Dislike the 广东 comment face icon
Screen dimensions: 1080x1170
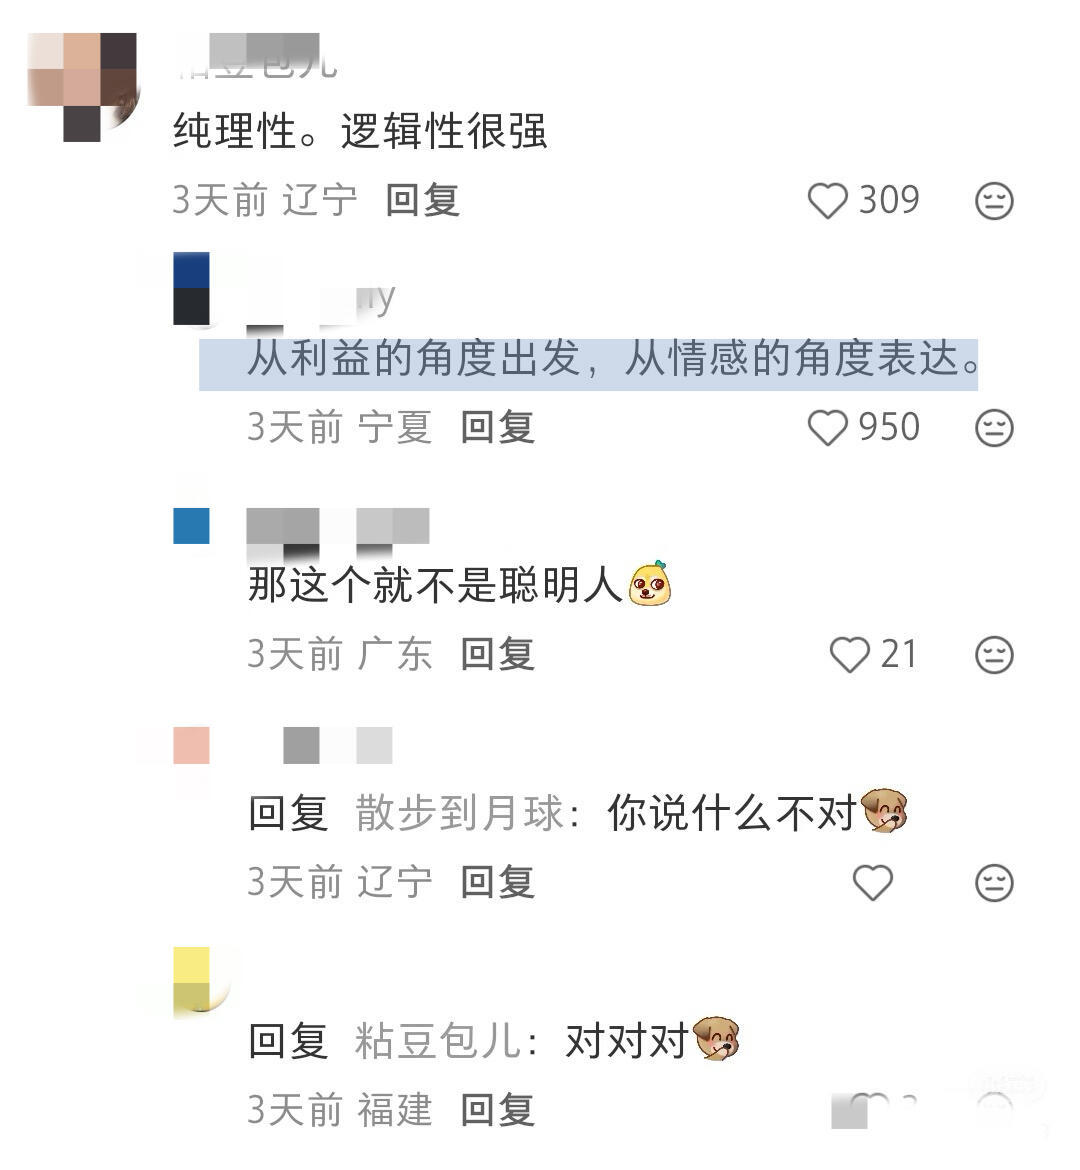(x=994, y=655)
